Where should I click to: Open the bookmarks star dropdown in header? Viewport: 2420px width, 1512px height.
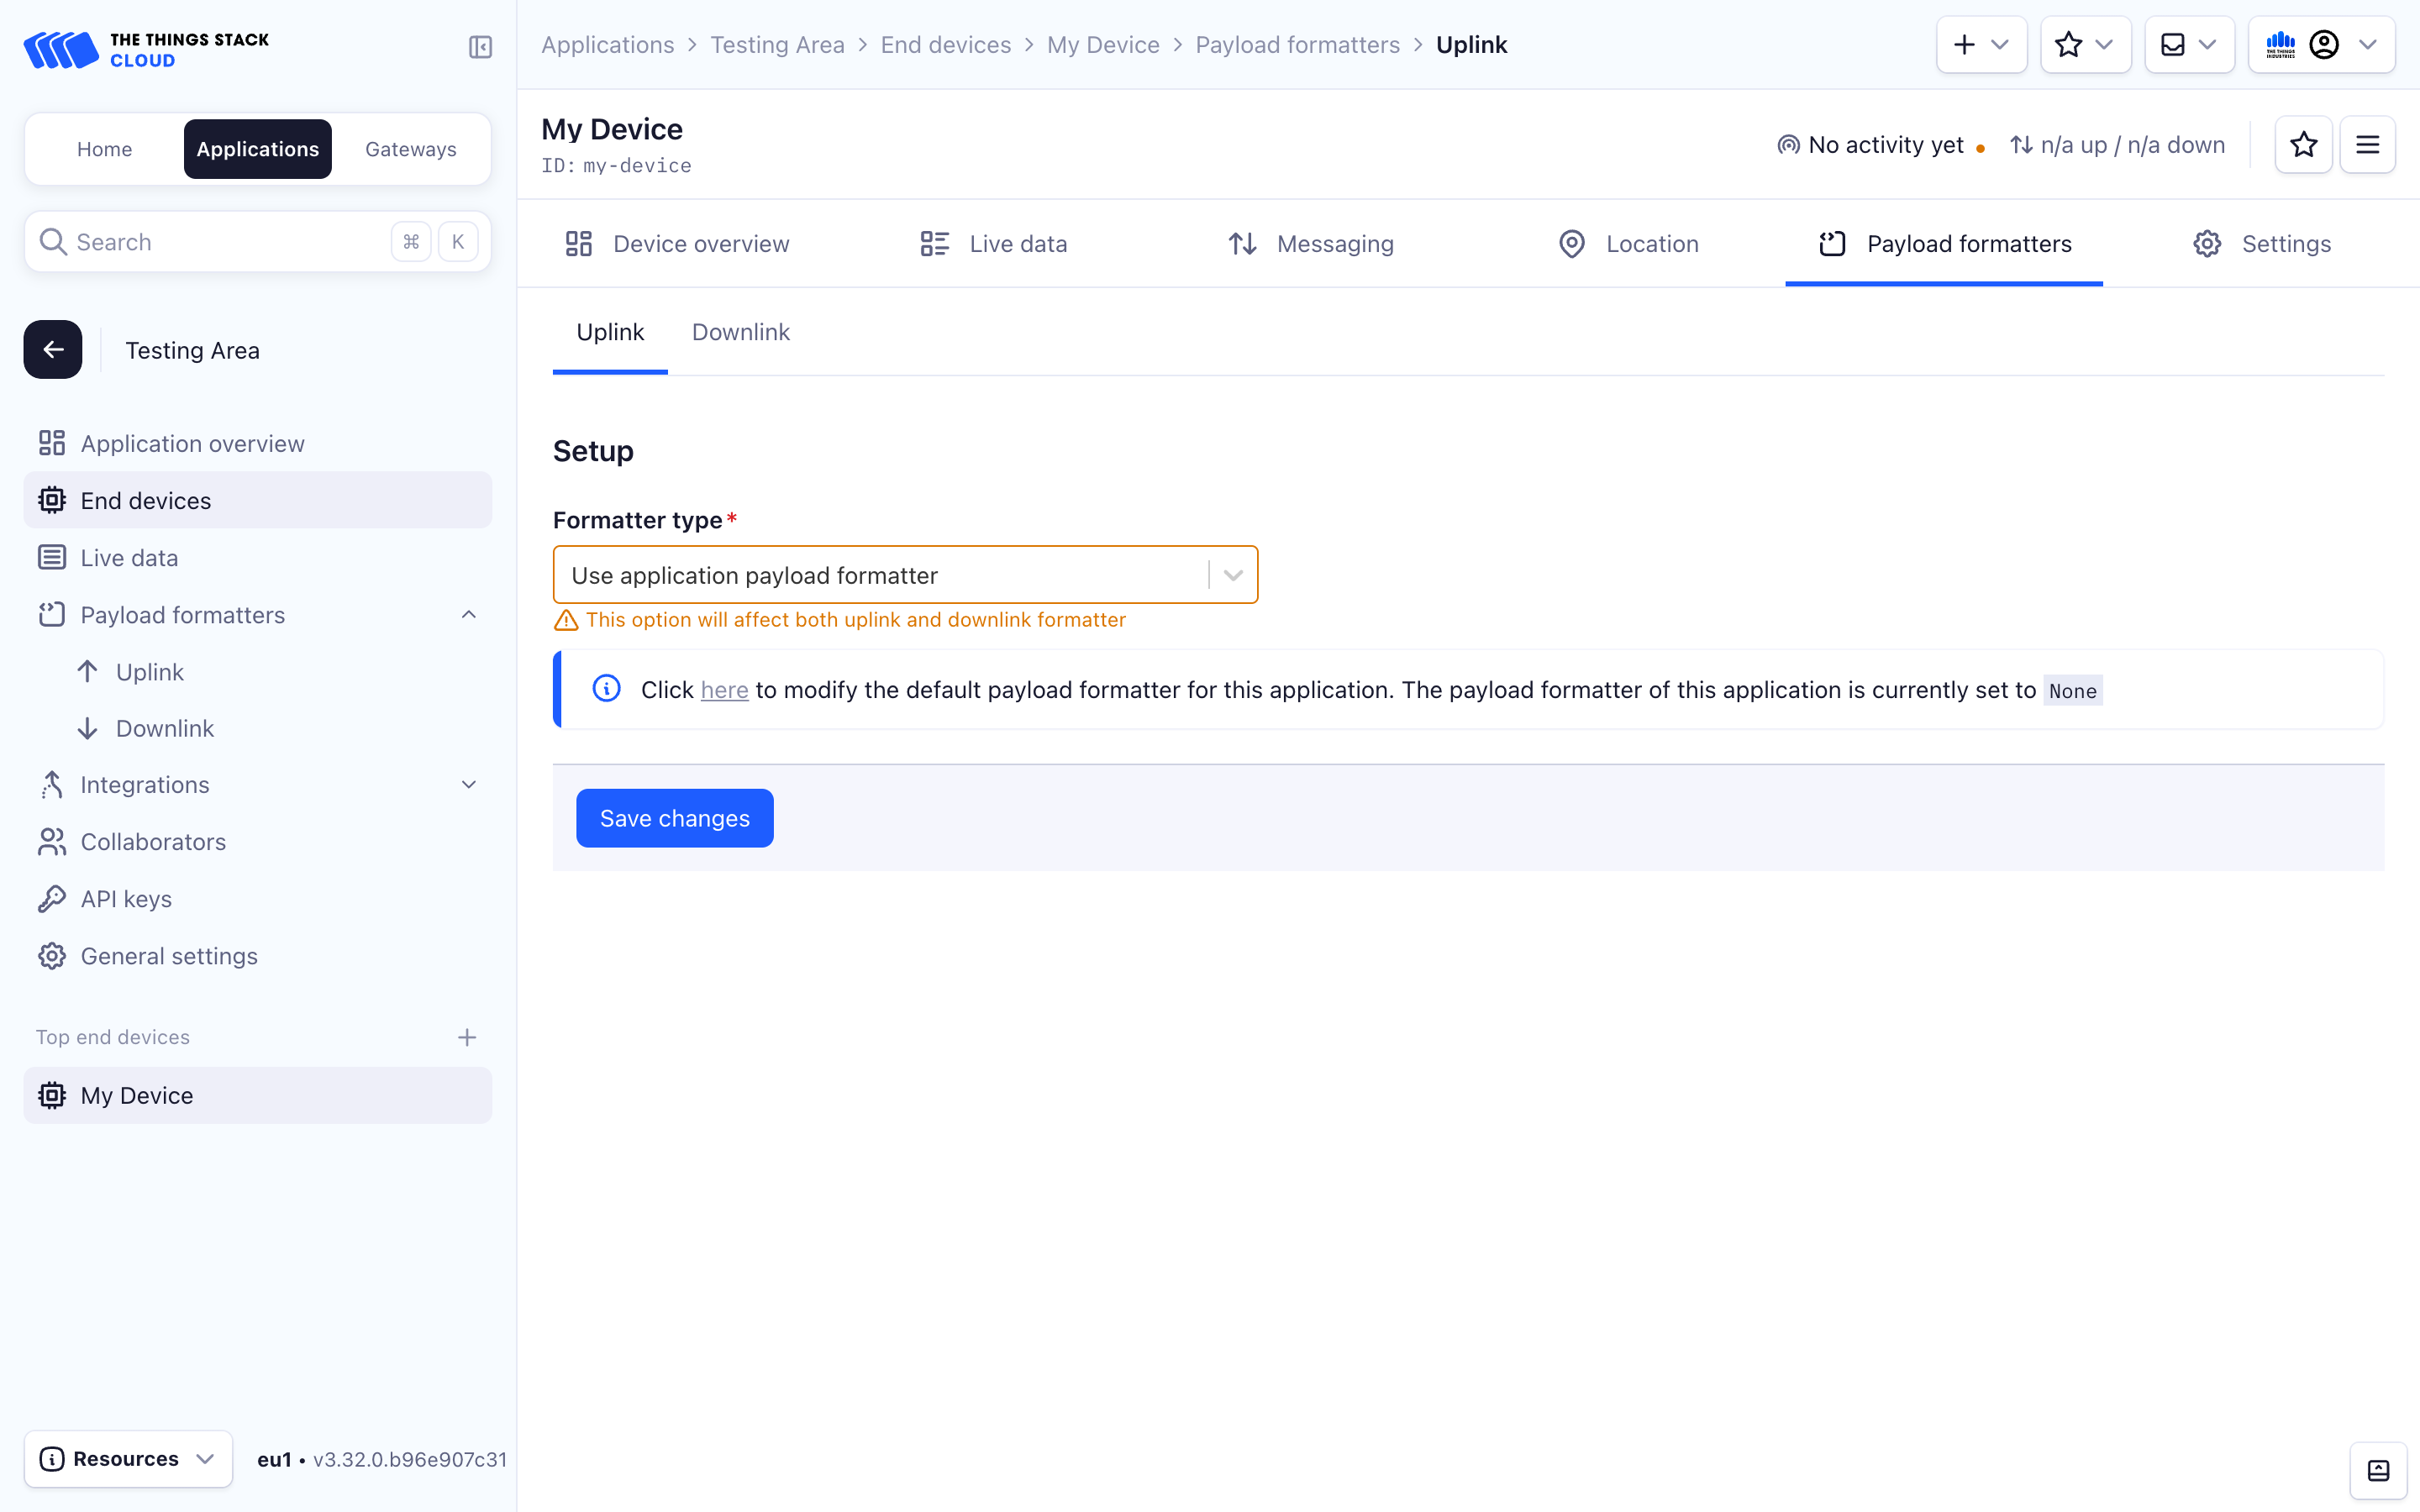click(x=2084, y=45)
